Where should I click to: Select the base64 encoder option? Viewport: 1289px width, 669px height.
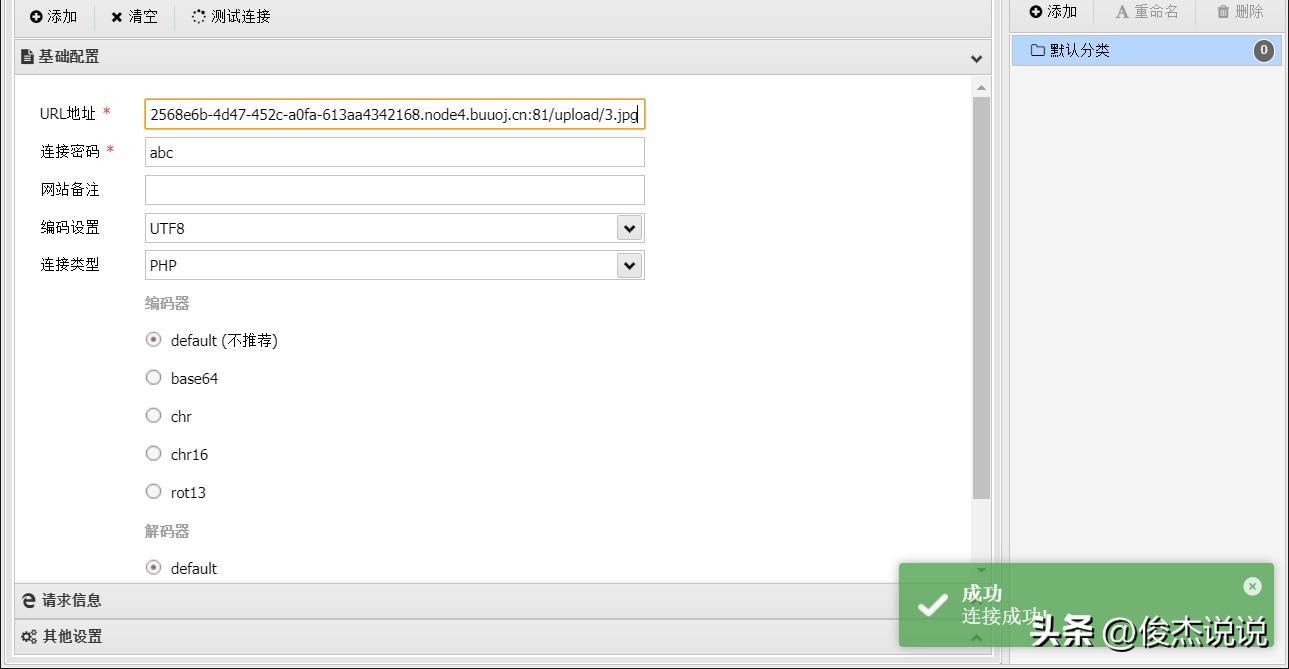tap(153, 378)
